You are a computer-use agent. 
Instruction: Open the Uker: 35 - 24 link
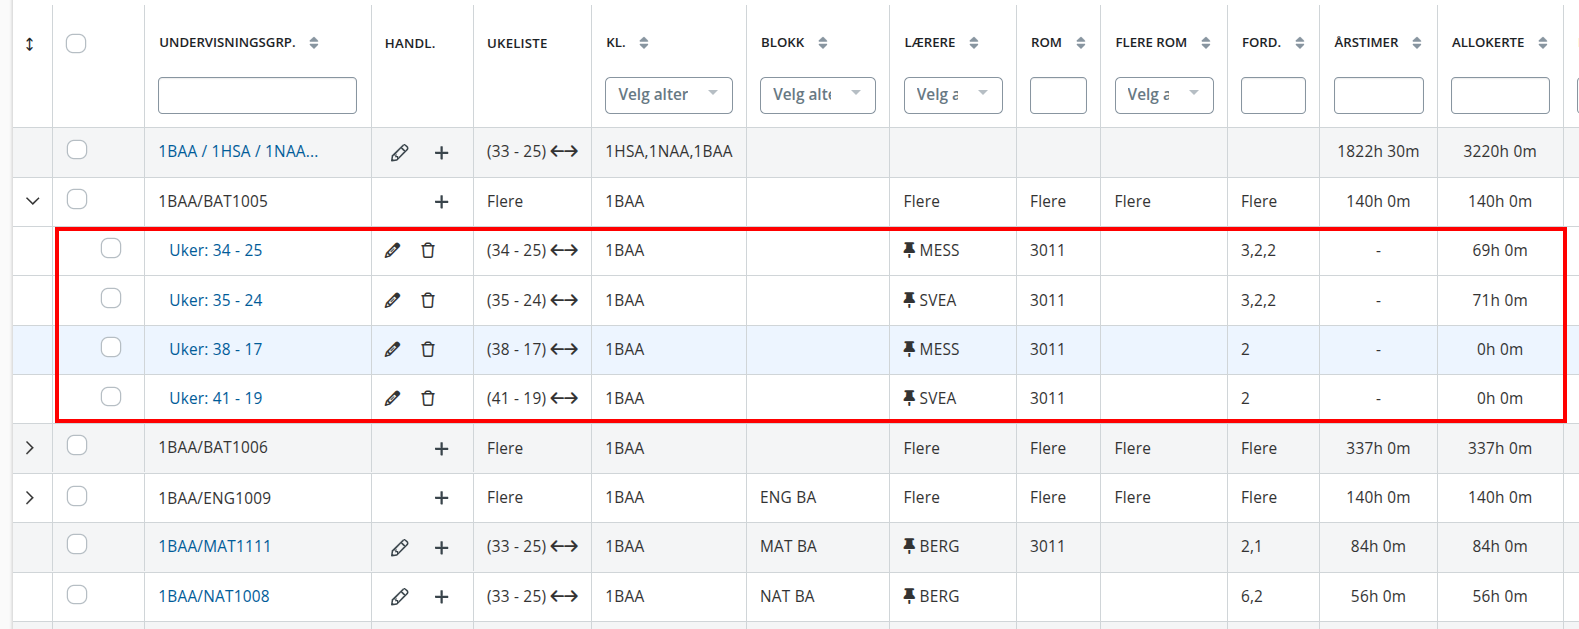tap(216, 300)
